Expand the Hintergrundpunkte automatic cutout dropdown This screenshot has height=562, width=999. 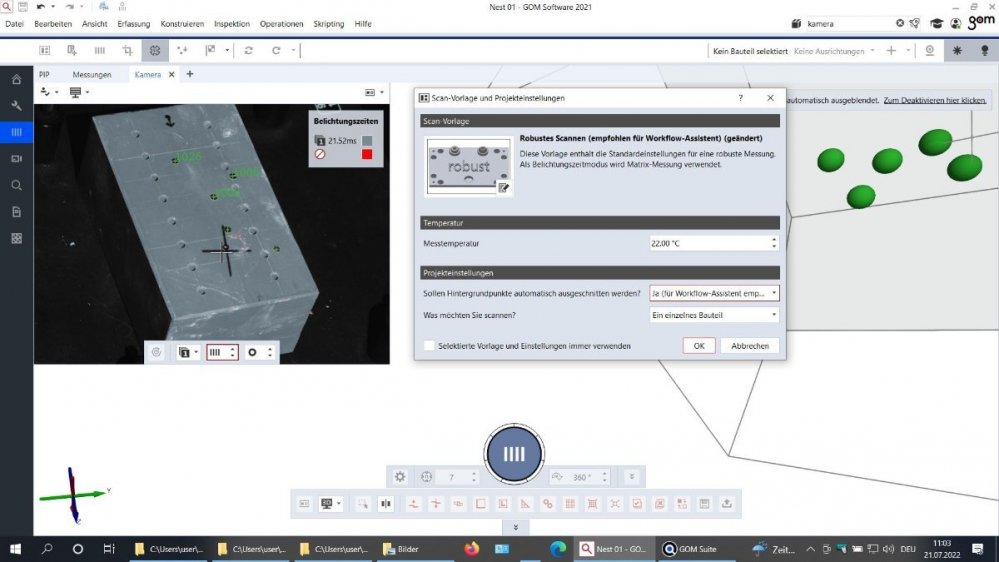714,294
